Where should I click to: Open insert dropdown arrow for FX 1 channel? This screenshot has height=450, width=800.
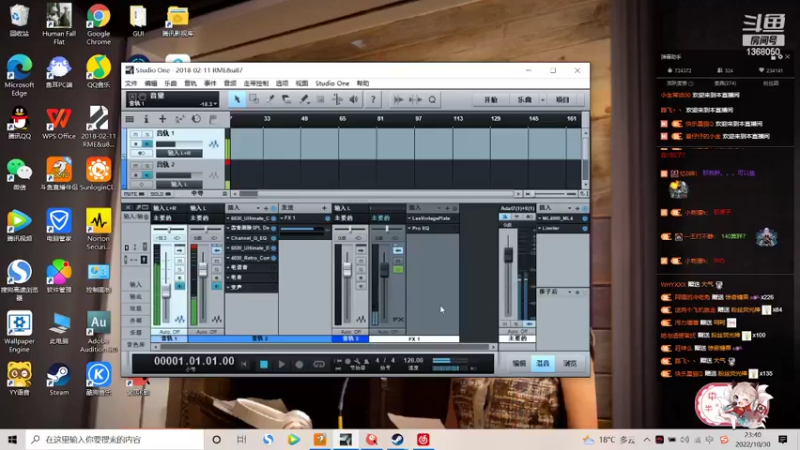tap(440, 208)
